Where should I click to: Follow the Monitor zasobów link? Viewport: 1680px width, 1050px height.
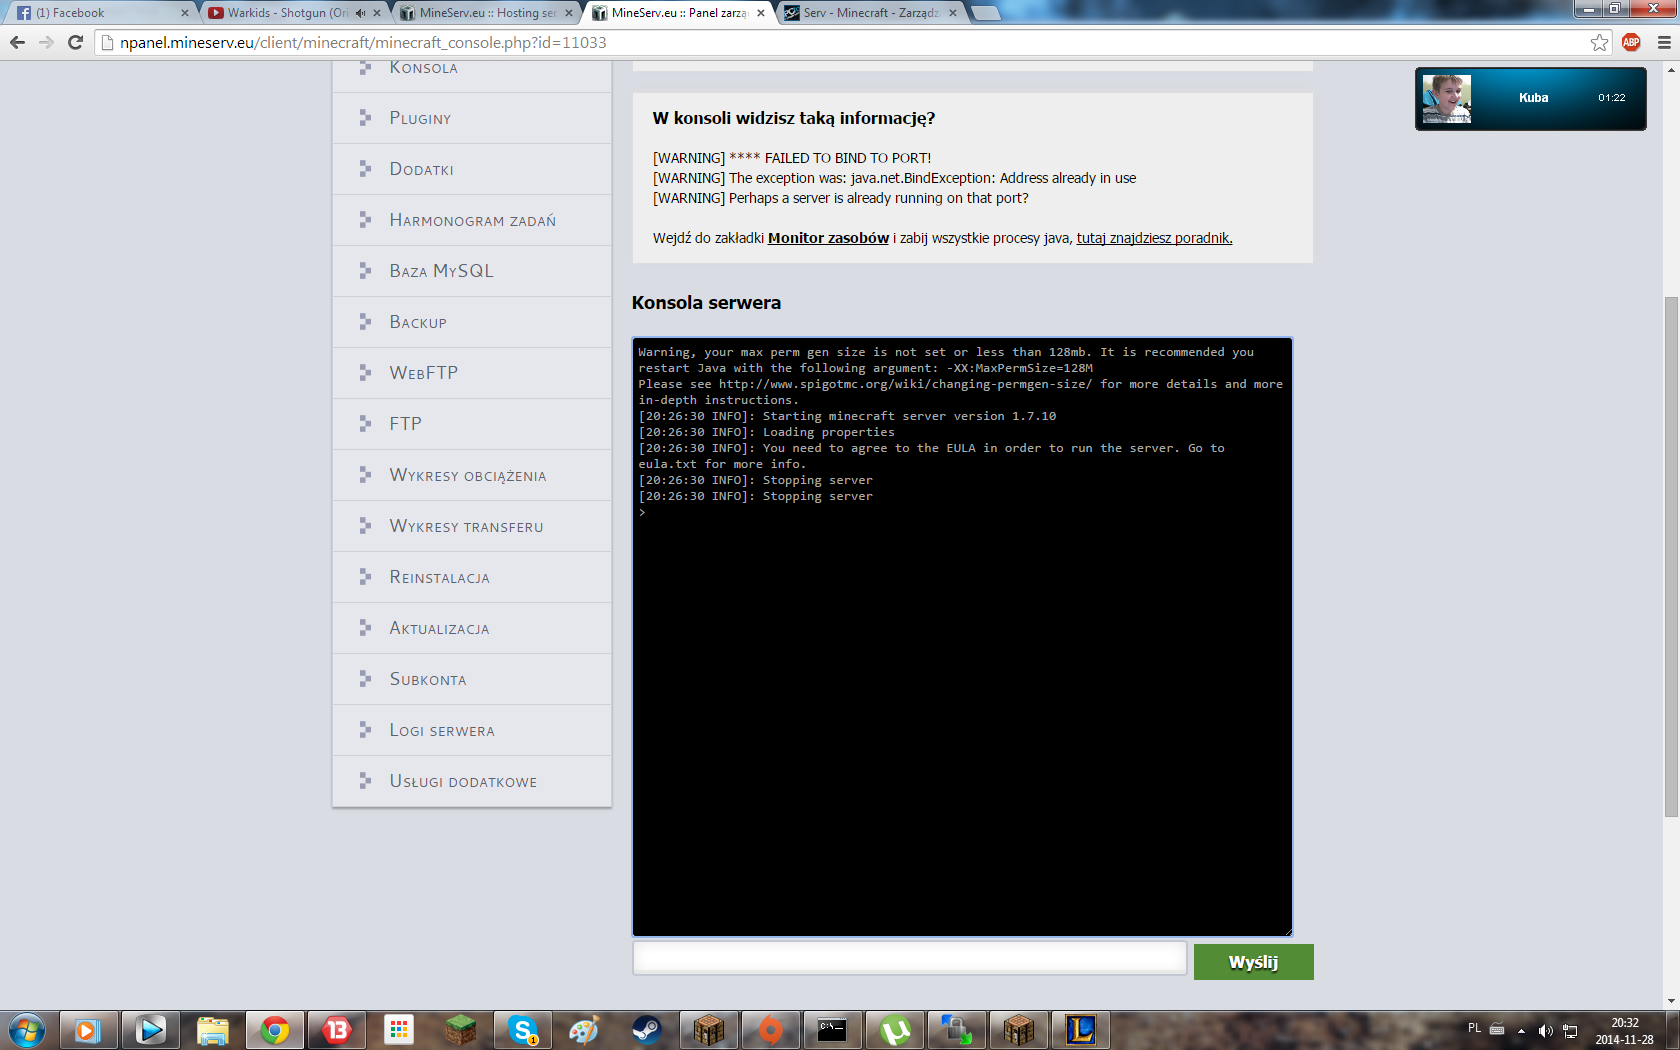click(x=828, y=238)
